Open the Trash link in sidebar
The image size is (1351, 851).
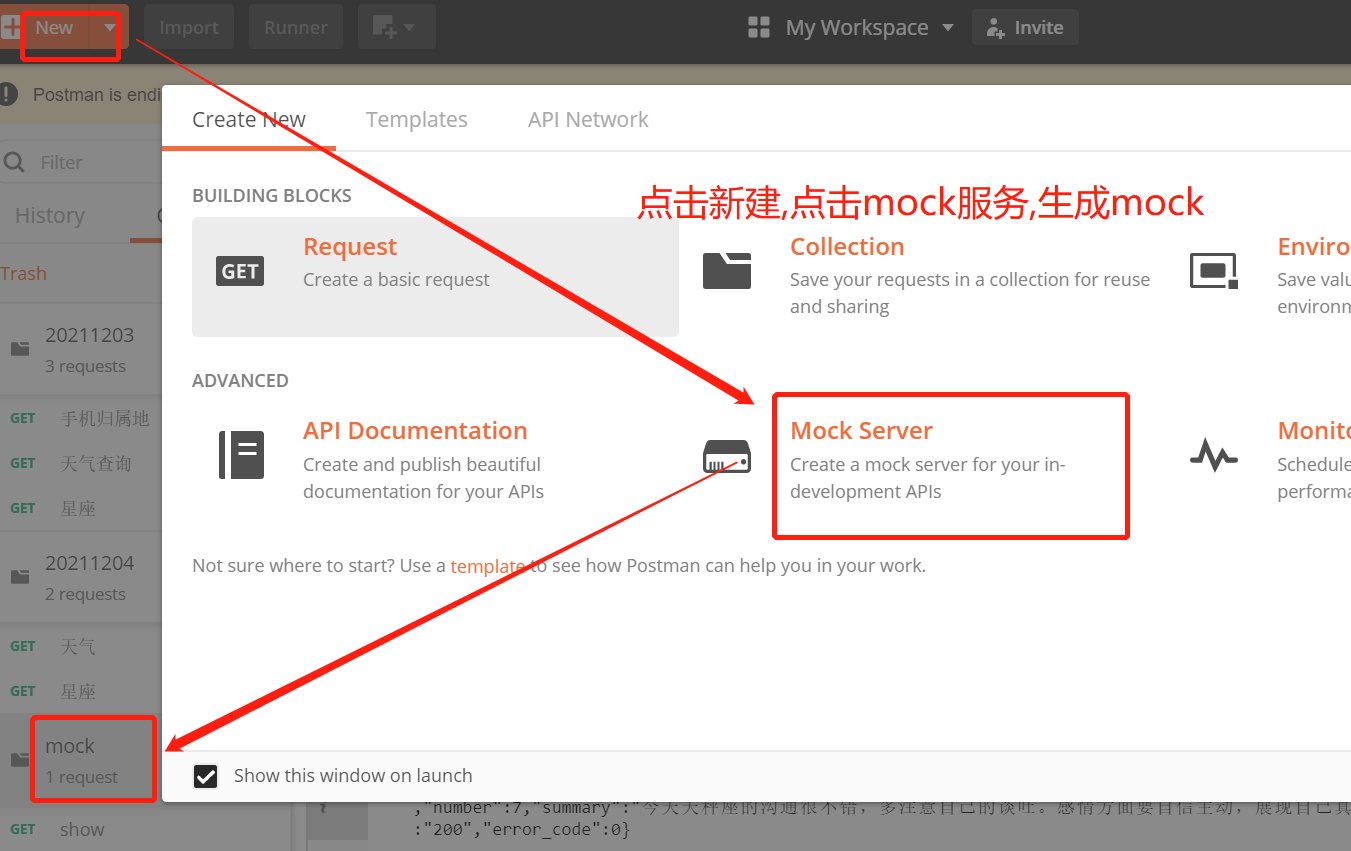coord(23,274)
